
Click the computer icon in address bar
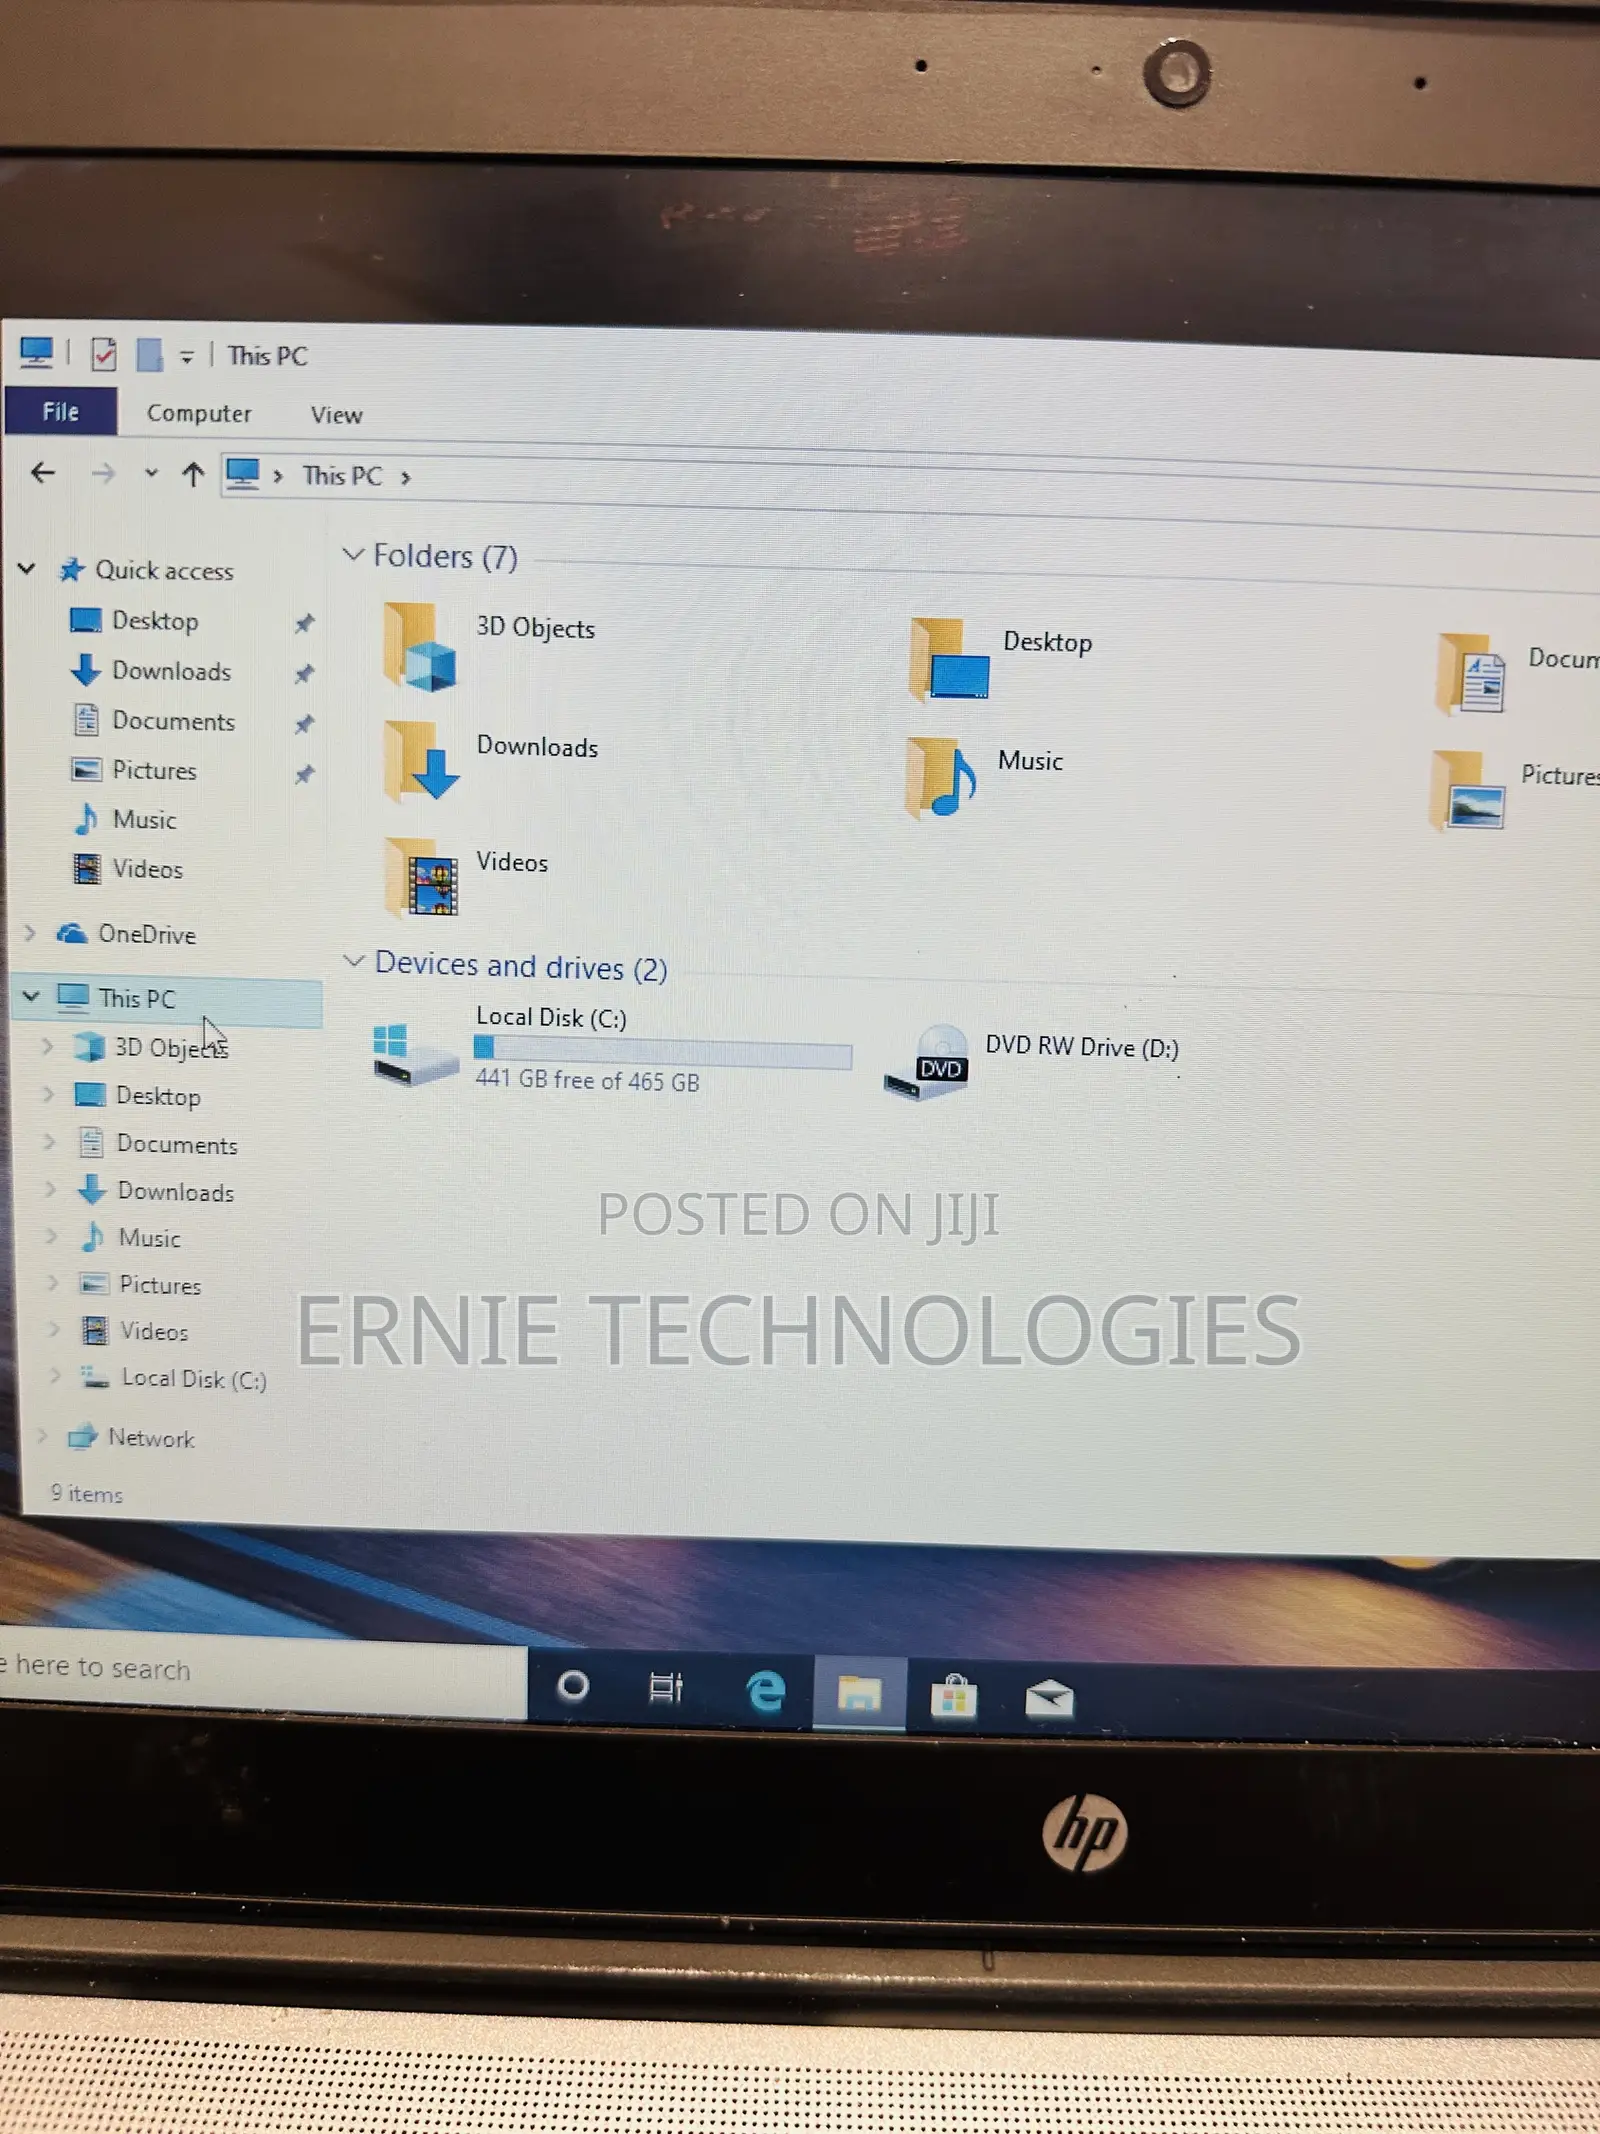(x=242, y=473)
